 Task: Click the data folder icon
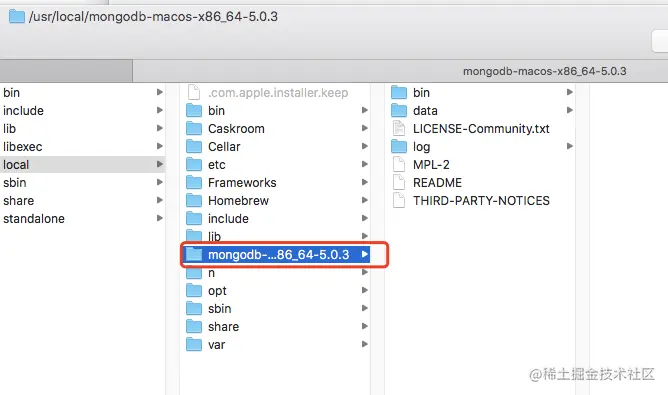pos(399,110)
